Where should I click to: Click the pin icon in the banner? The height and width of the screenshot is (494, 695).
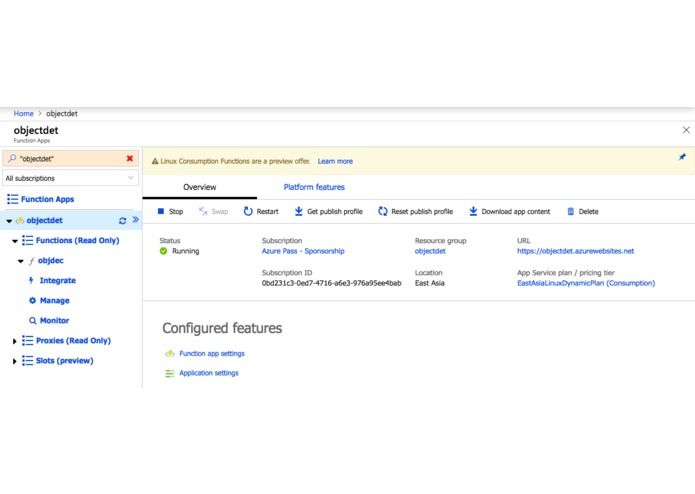point(682,157)
